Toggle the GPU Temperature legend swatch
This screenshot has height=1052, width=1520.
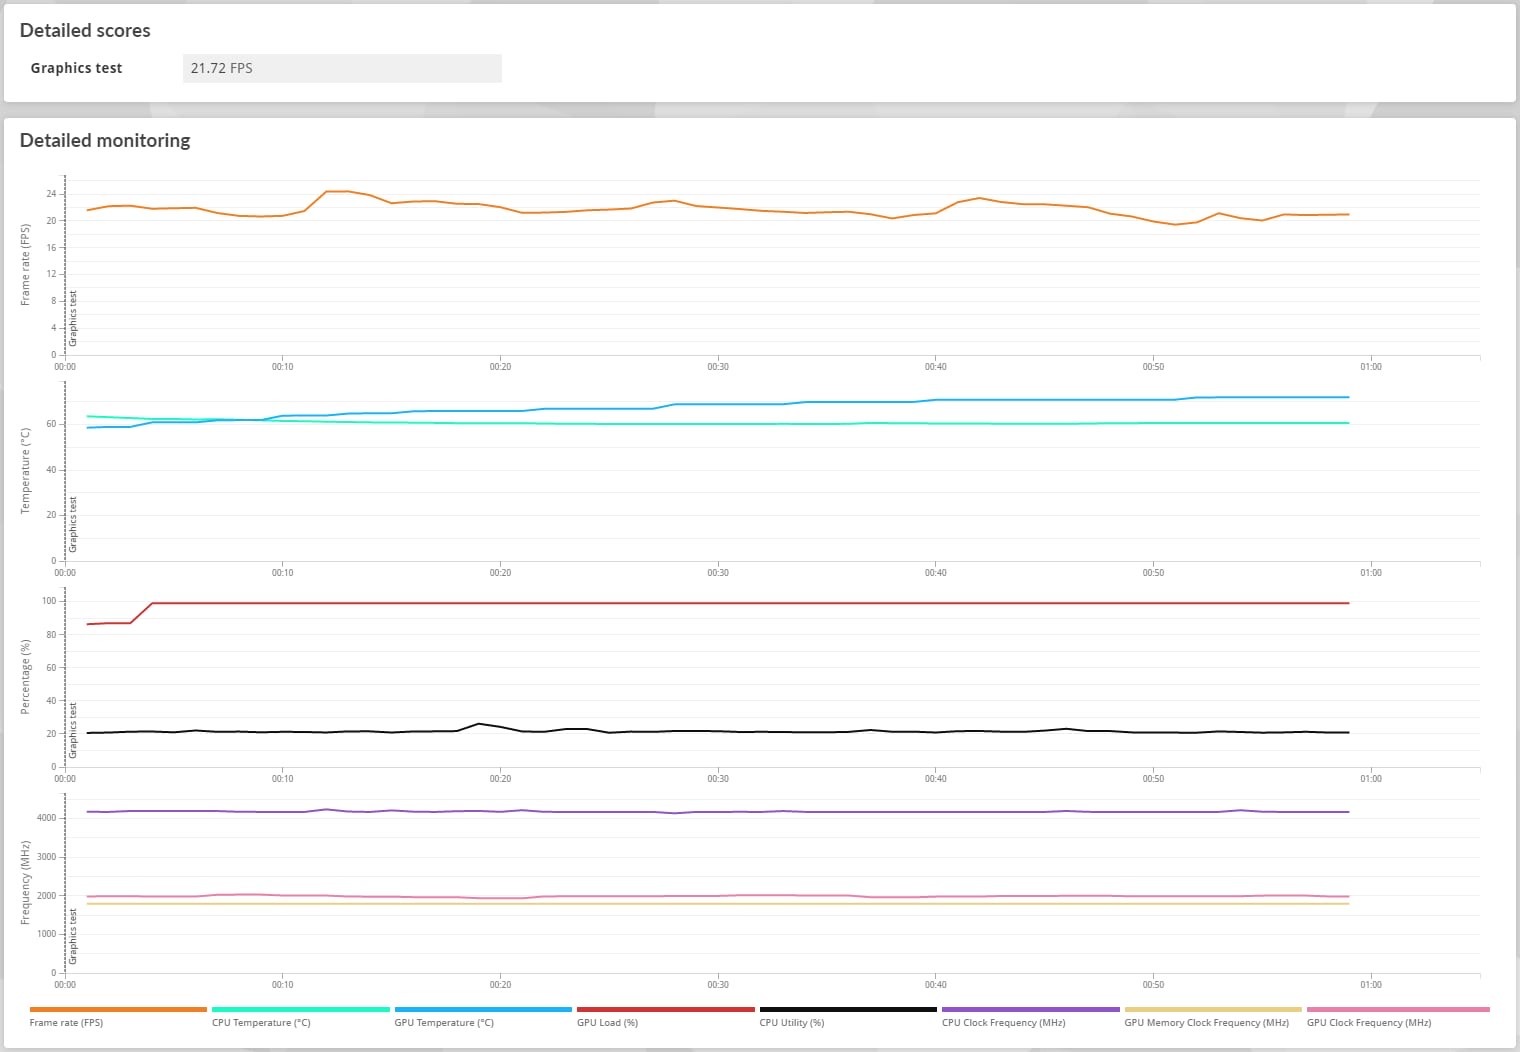pyautogui.click(x=483, y=1010)
